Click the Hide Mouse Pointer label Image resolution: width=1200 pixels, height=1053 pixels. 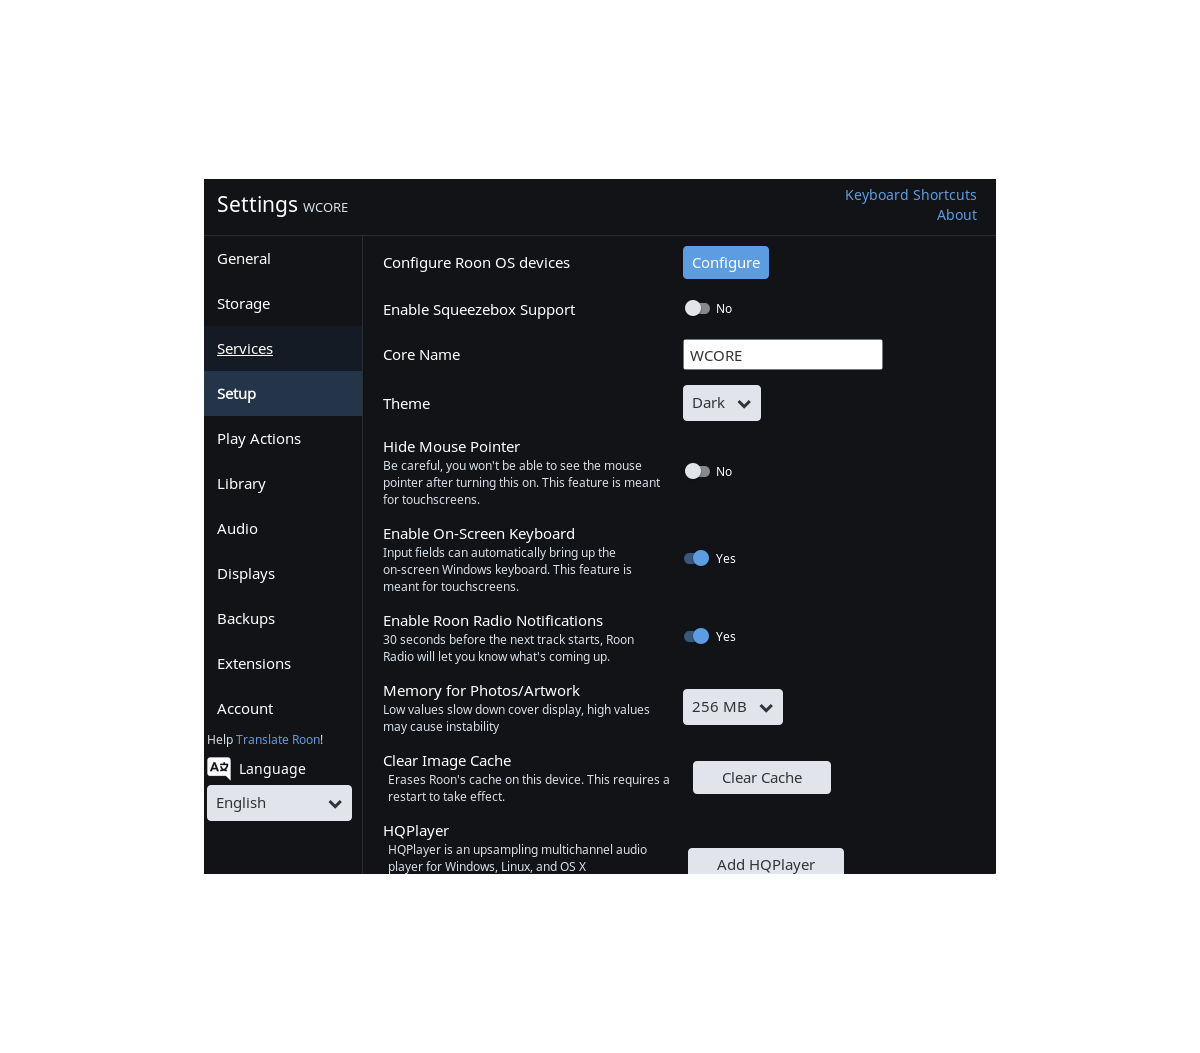451,447
